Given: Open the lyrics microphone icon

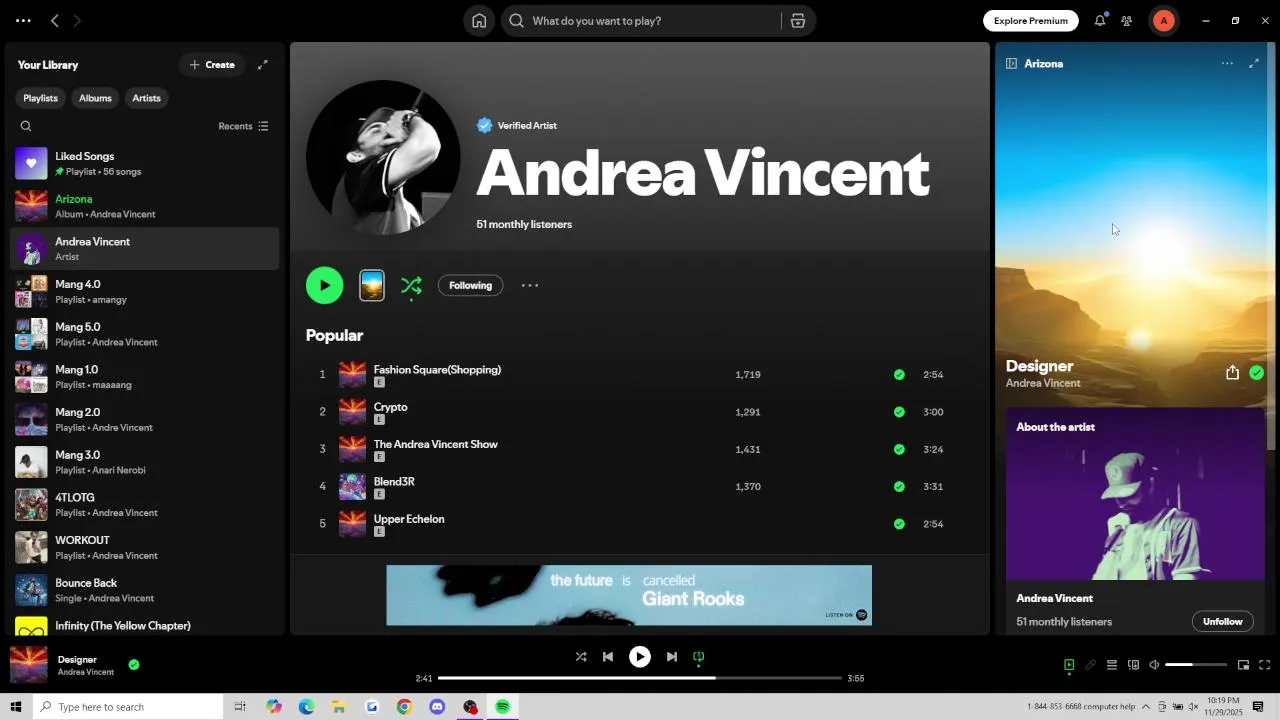Looking at the screenshot, I should pos(1091,665).
